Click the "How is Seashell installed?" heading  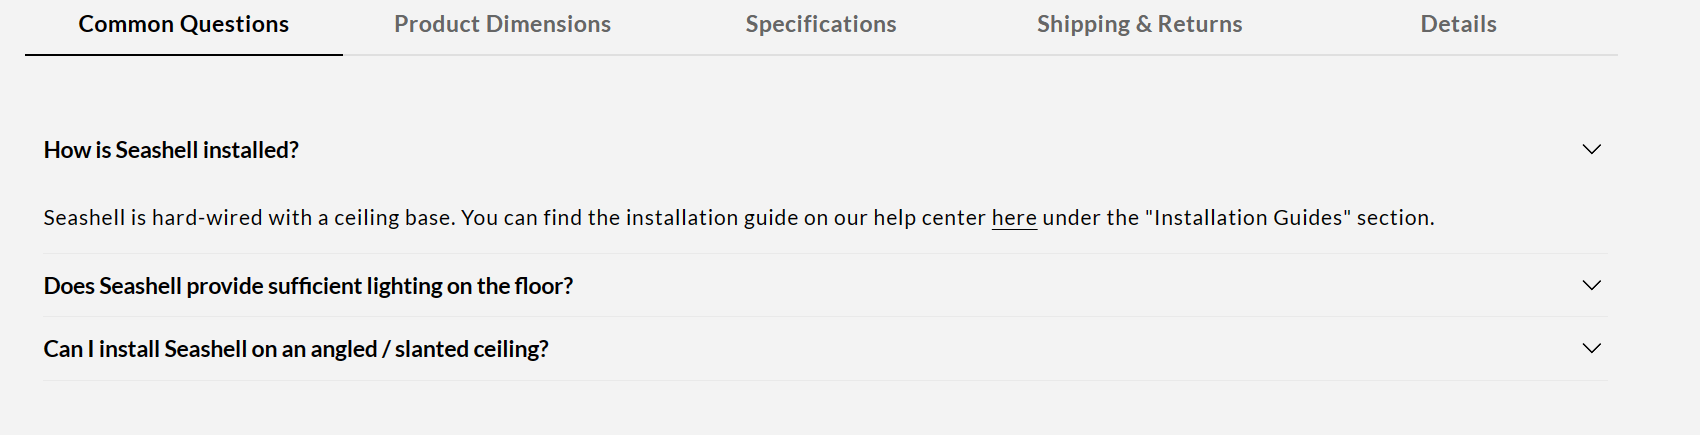pos(171,150)
